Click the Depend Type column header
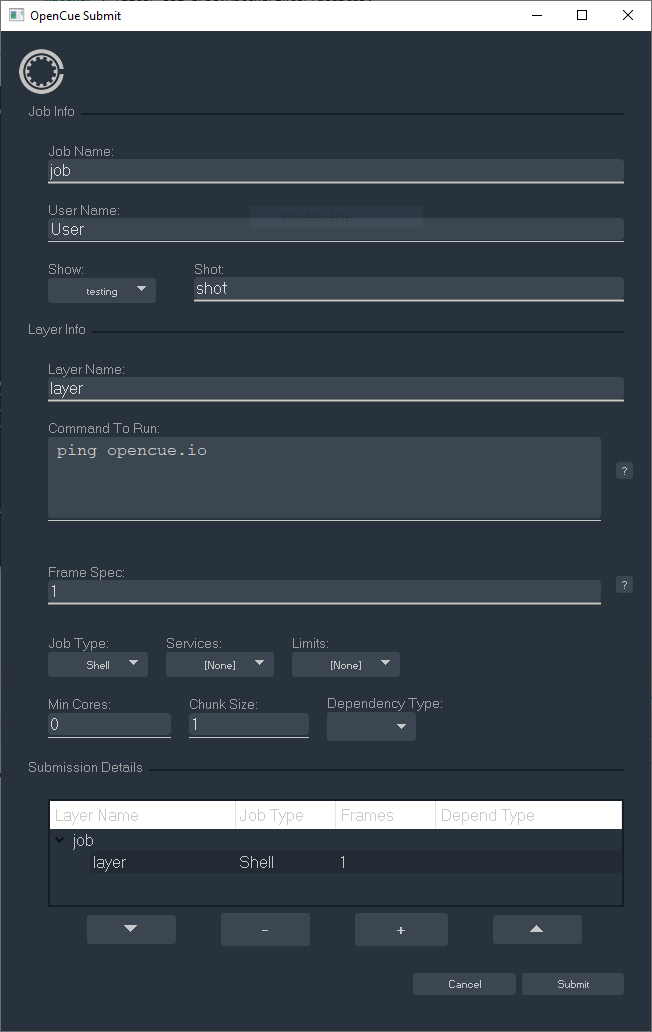The height and width of the screenshot is (1032, 652). coord(528,815)
